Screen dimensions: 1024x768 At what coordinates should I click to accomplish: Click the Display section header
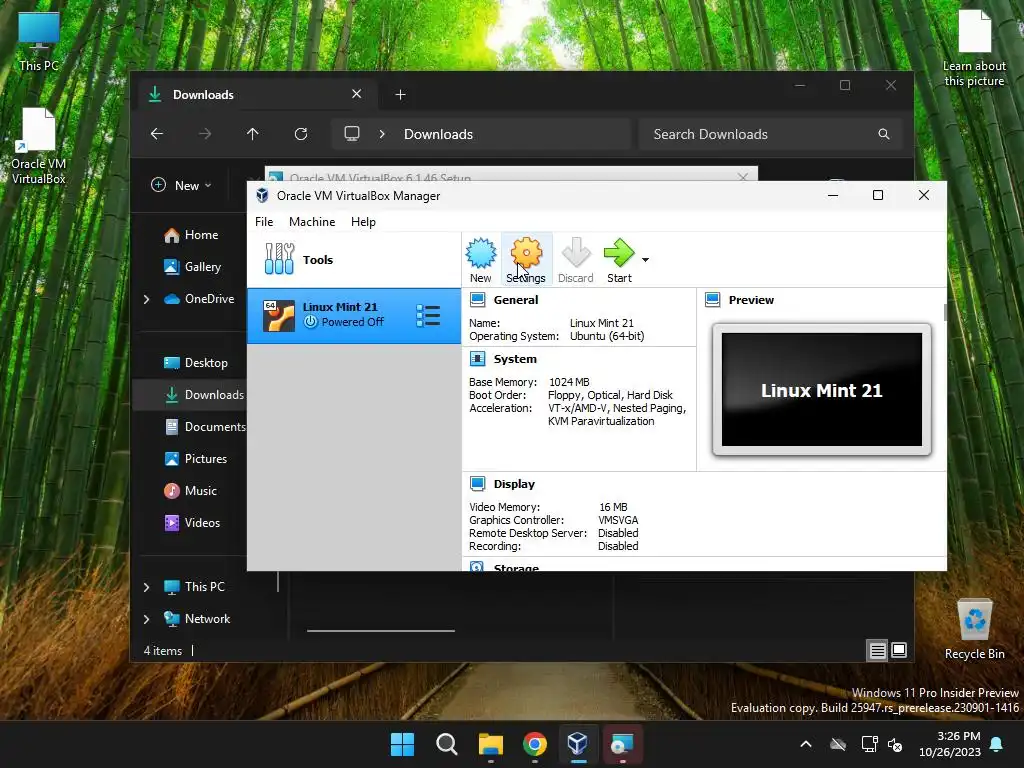click(x=514, y=484)
